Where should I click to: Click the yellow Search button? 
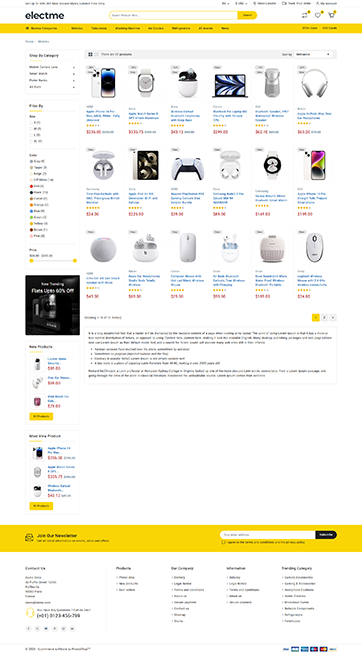(247, 15)
